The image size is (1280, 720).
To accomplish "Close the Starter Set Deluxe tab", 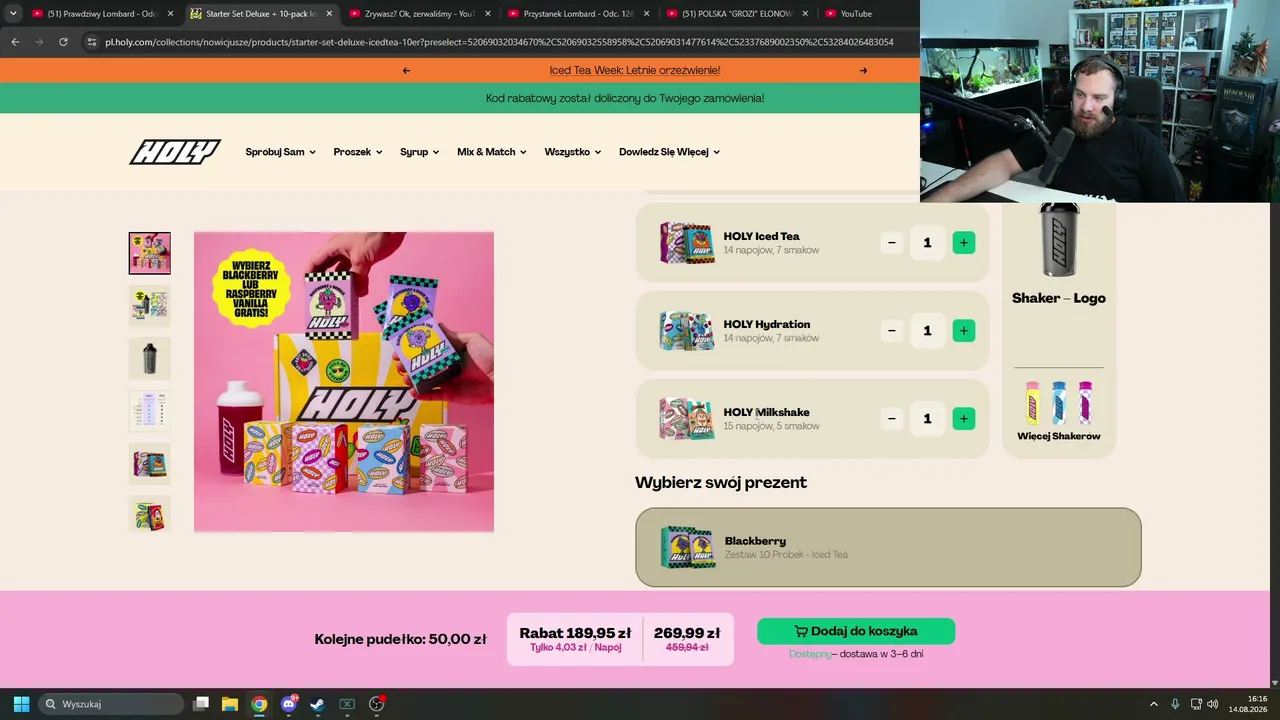I will point(329,14).
